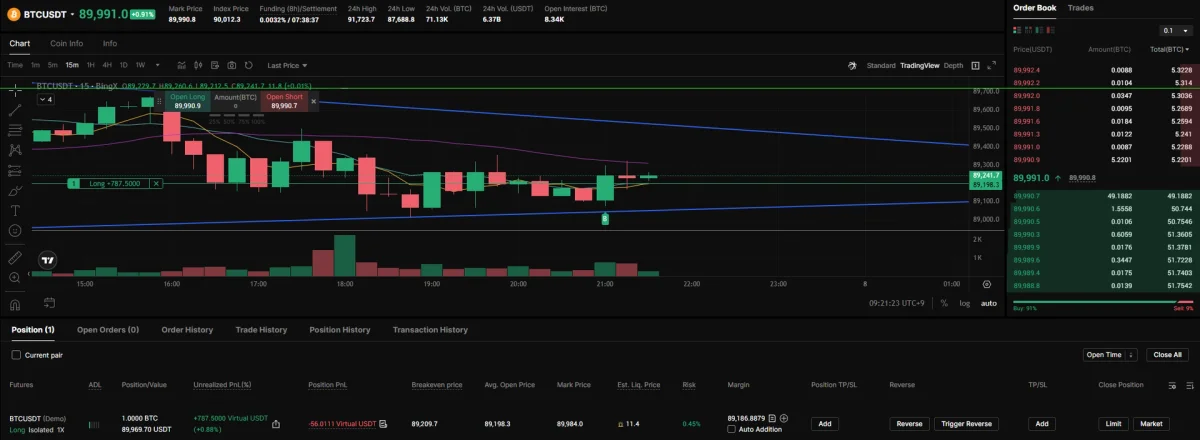Select the brush drawing tool
The width and height of the screenshot is (1200, 440).
15,190
